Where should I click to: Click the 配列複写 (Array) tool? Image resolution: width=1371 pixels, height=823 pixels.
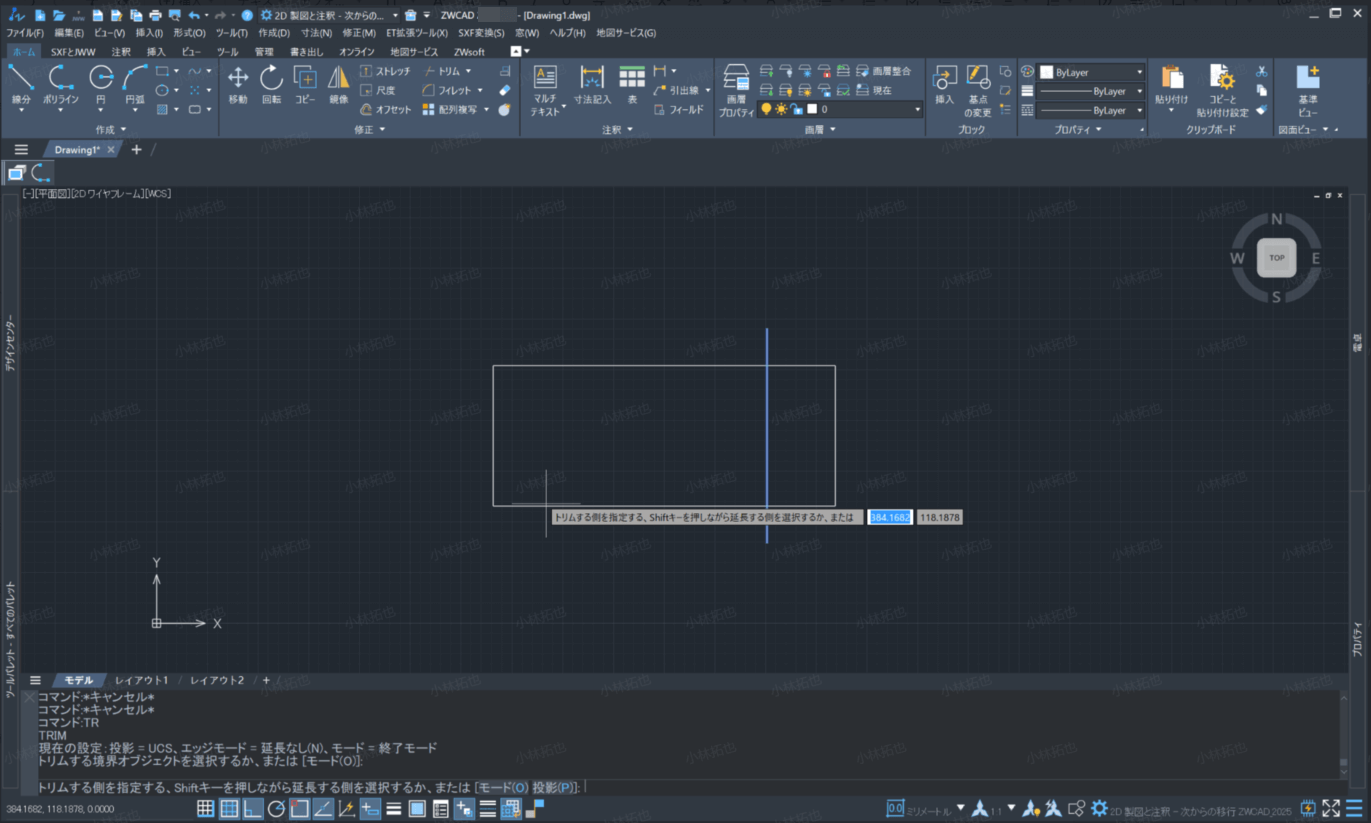click(x=450, y=109)
